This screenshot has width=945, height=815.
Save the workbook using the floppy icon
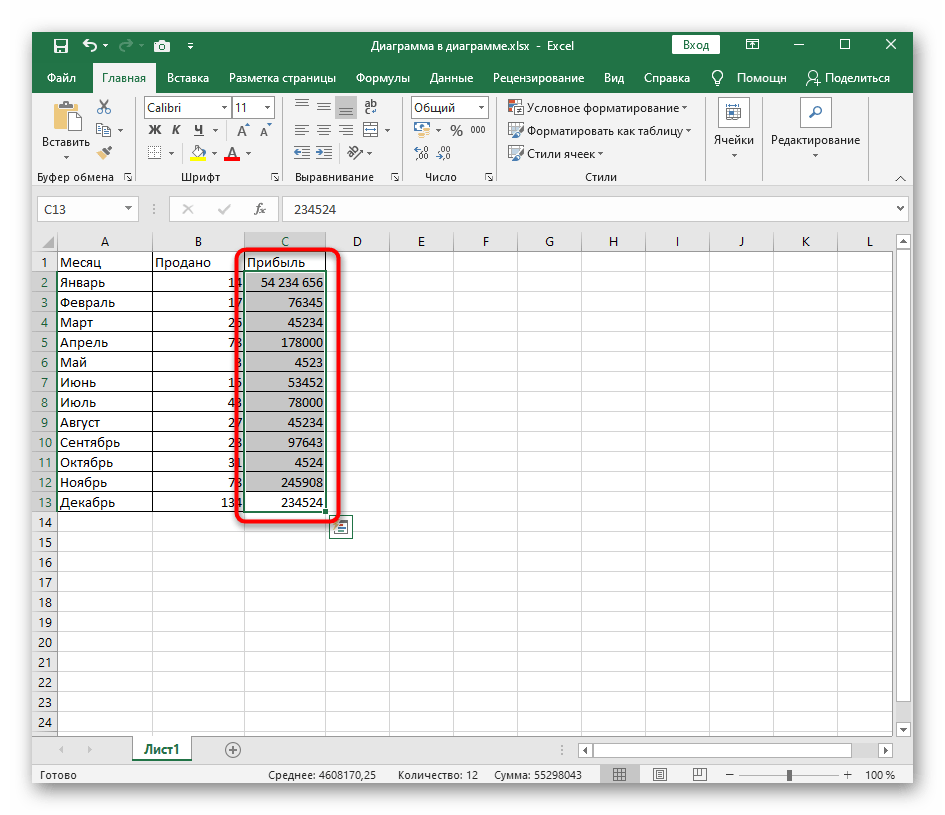click(x=60, y=46)
